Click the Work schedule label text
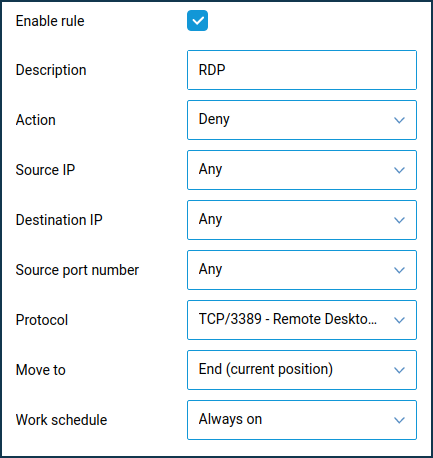This screenshot has width=433, height=458. (x=61, y=420)
